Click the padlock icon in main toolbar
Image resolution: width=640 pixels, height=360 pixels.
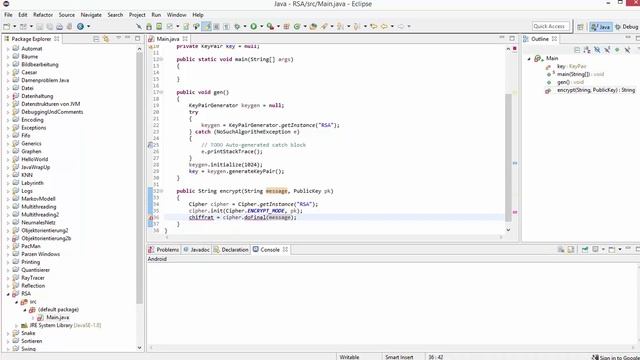pos(149,27)
